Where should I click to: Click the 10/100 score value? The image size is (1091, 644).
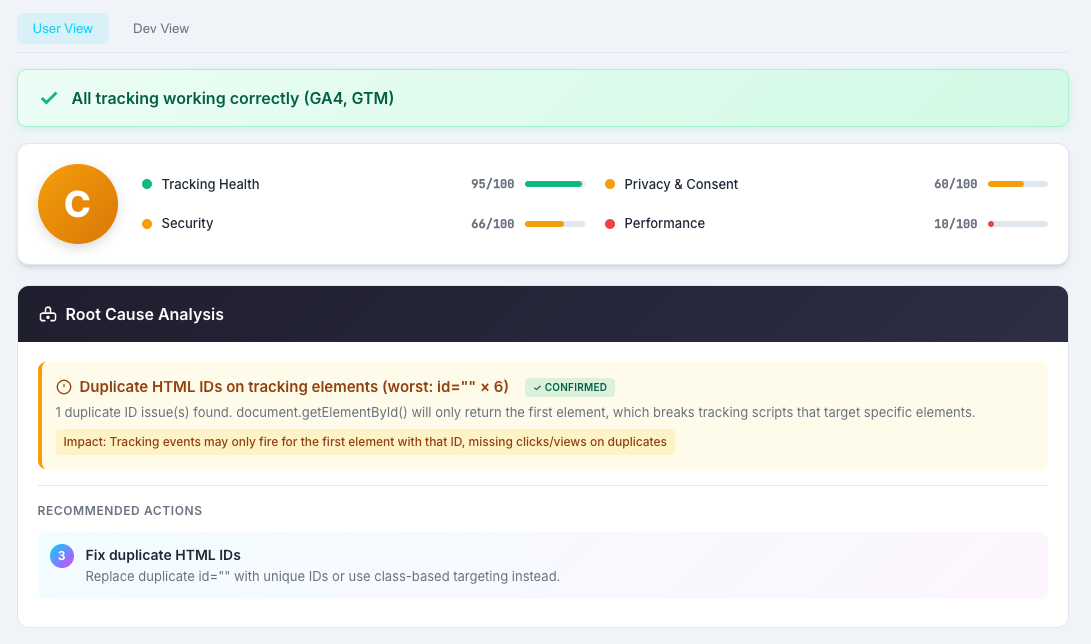click(x=955, y=224)
